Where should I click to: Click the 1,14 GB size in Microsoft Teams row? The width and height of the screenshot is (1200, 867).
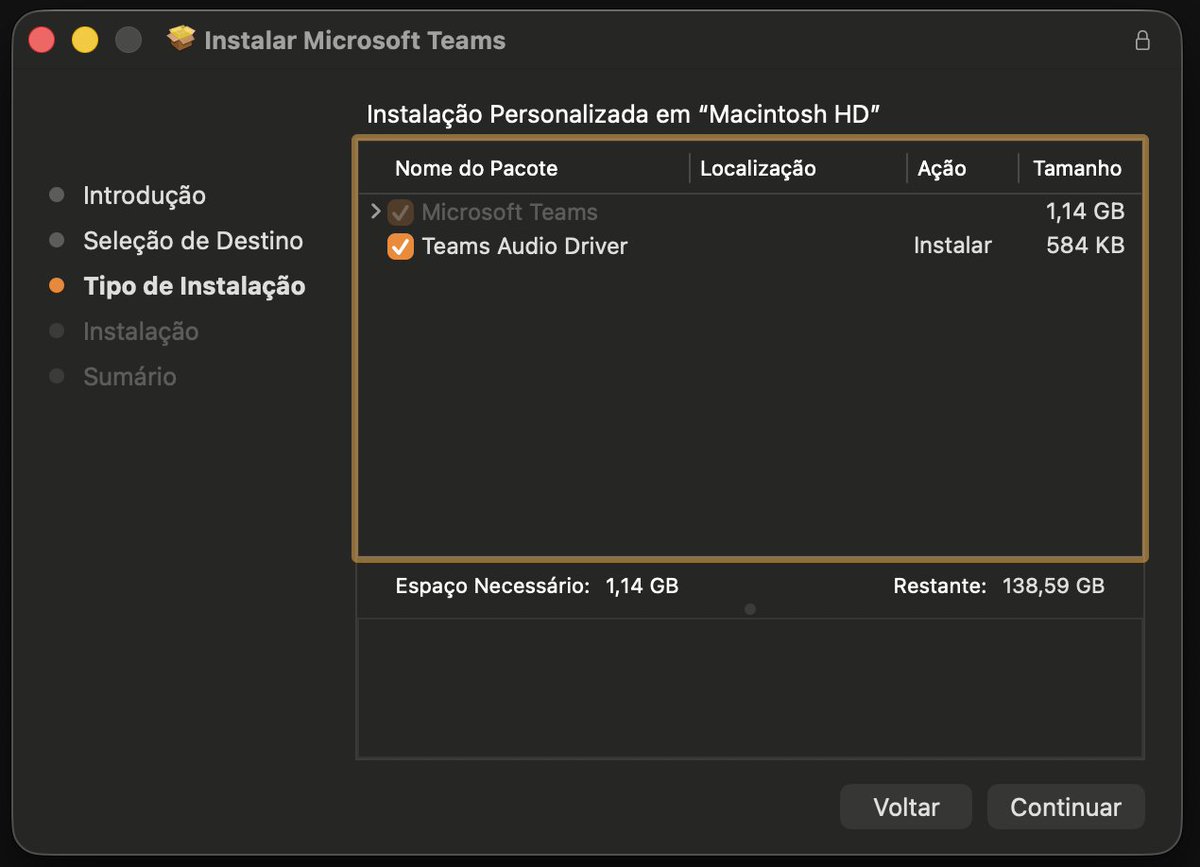1085,212
